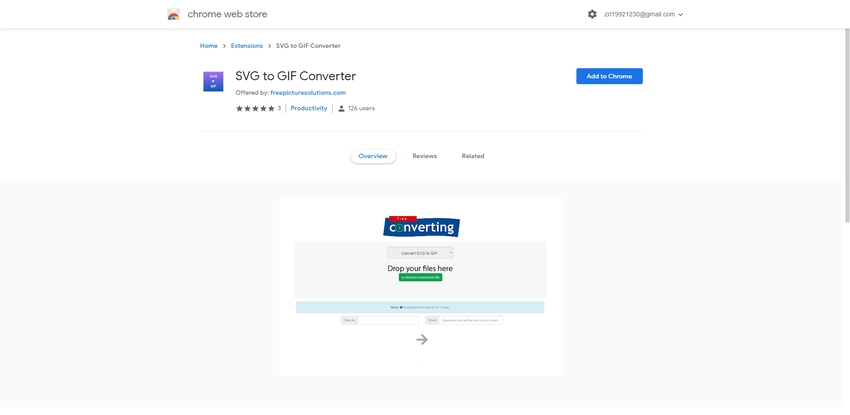This screenshot has width=850, height=415.
Task: Click the users person icon
Action: (342, 108)
